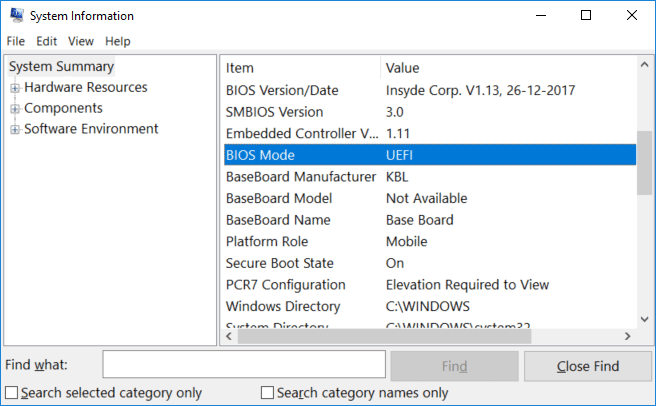Screen dimensions: 656x406
Task: Click the vertical scrollbar up arrow
Action: click(x=645, y=66)
